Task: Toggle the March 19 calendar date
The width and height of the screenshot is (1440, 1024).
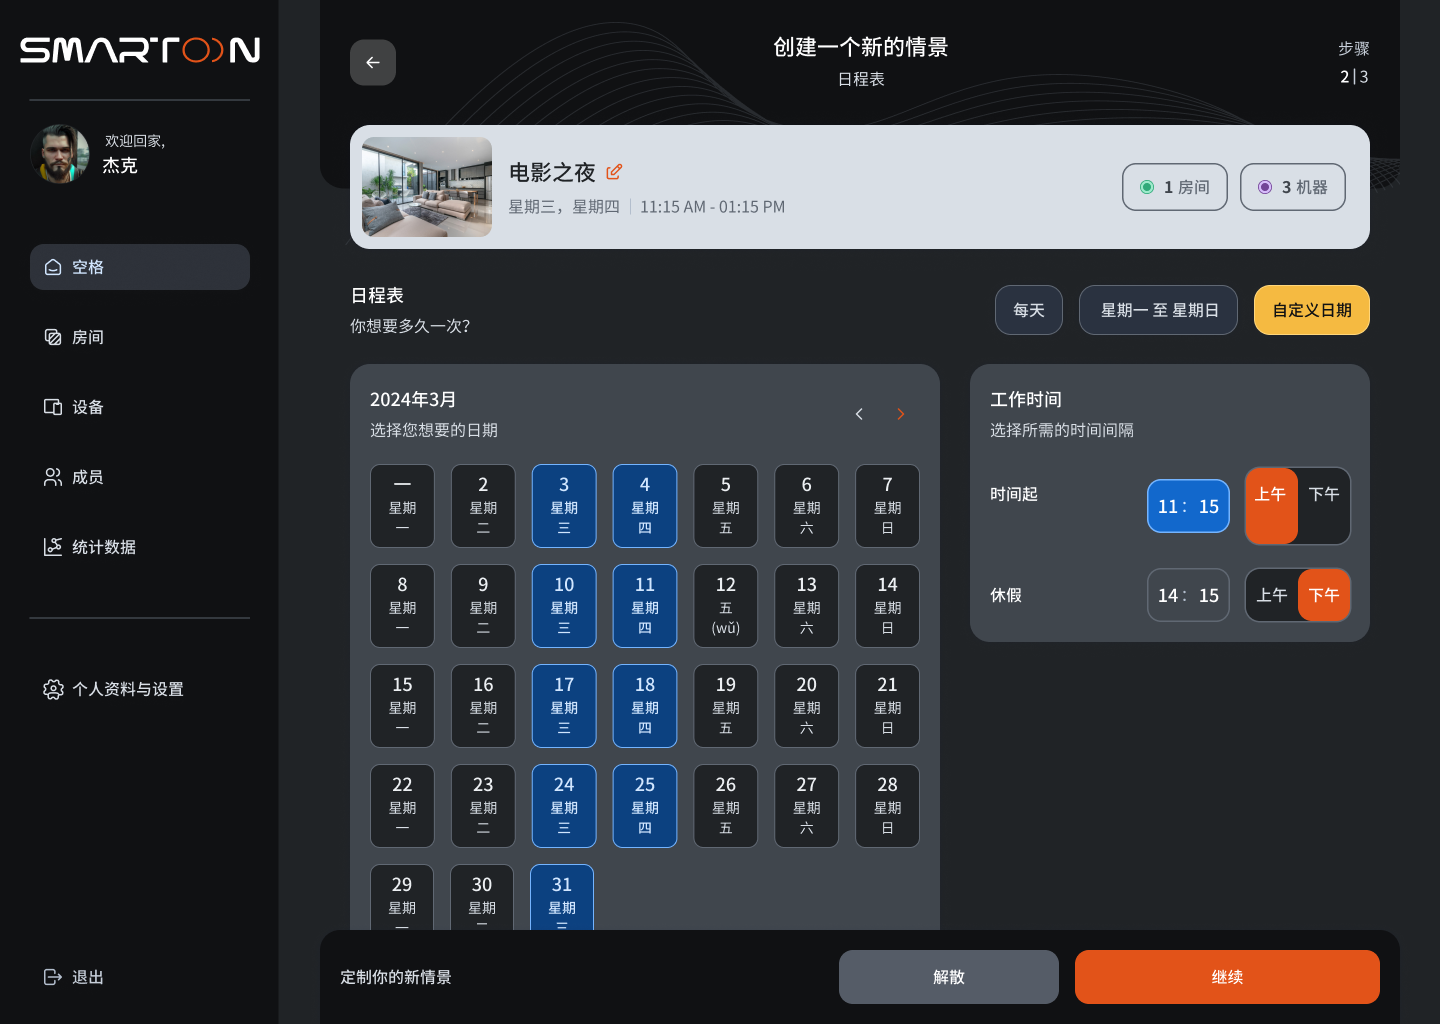Action: coord(726,706)
